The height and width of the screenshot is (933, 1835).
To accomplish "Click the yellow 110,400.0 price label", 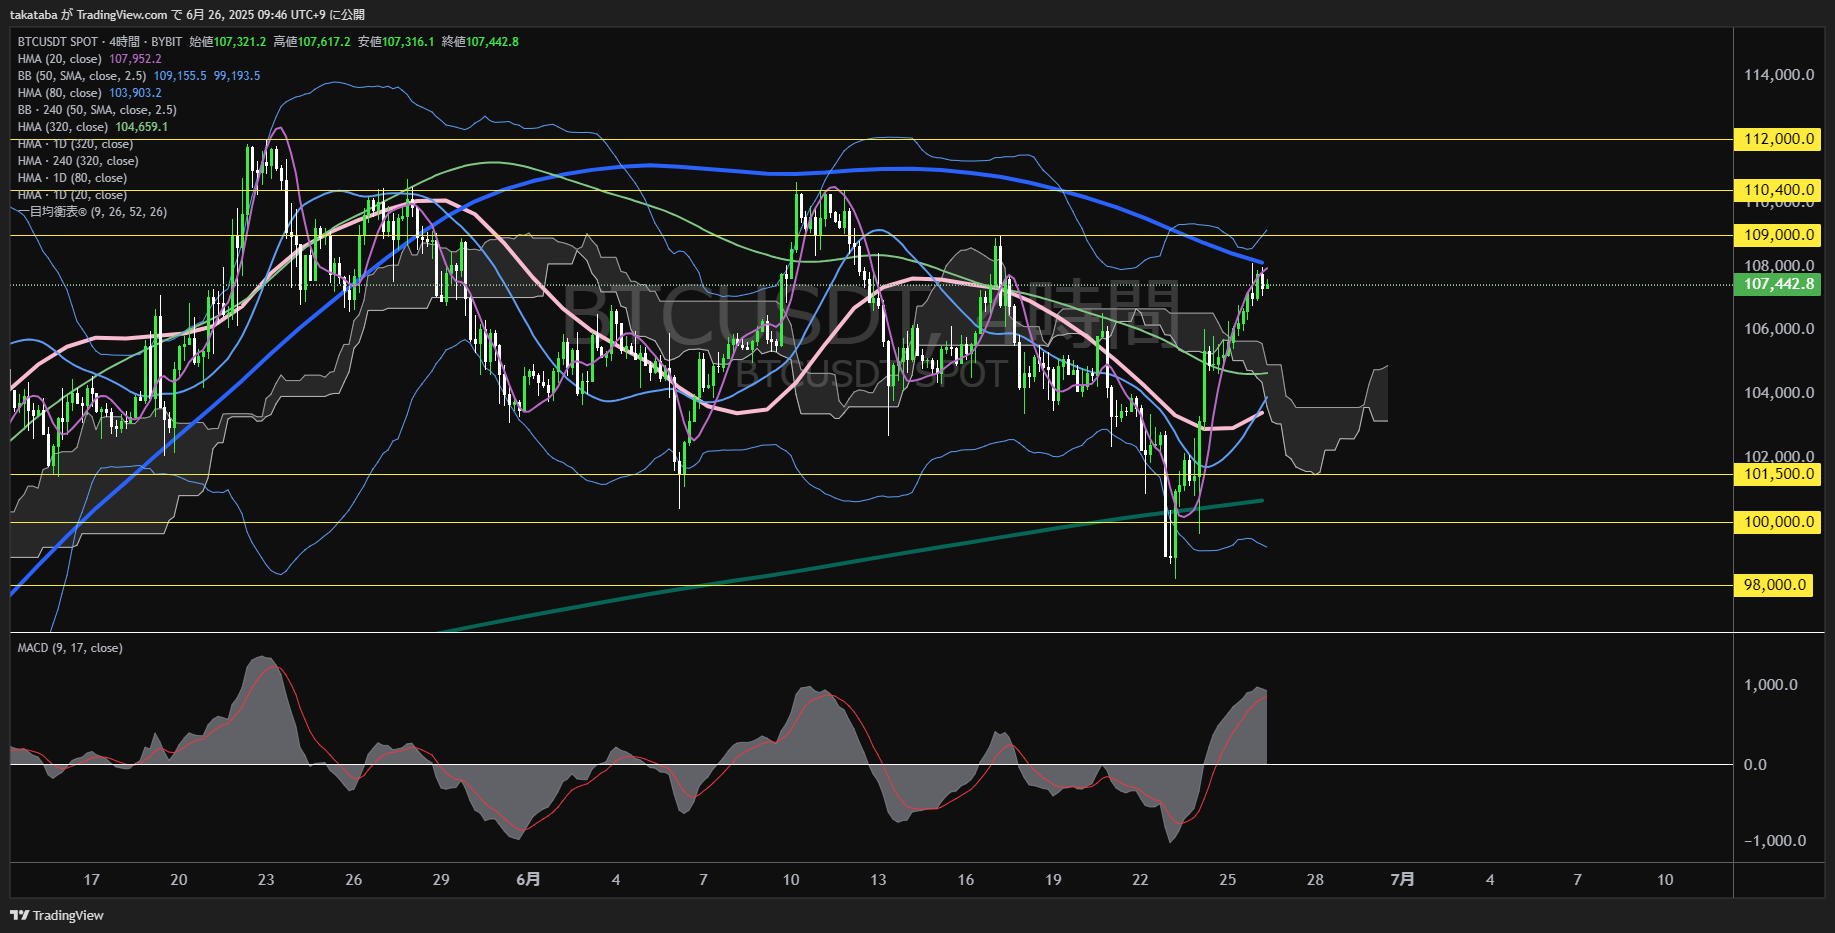I will (1777, 189).
